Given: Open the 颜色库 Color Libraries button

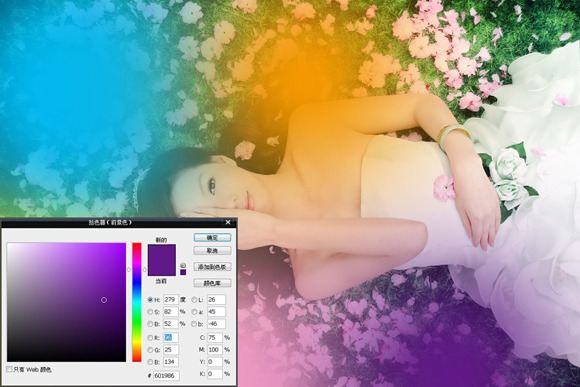Looking at the screenshot, I should tap(212, 283).
